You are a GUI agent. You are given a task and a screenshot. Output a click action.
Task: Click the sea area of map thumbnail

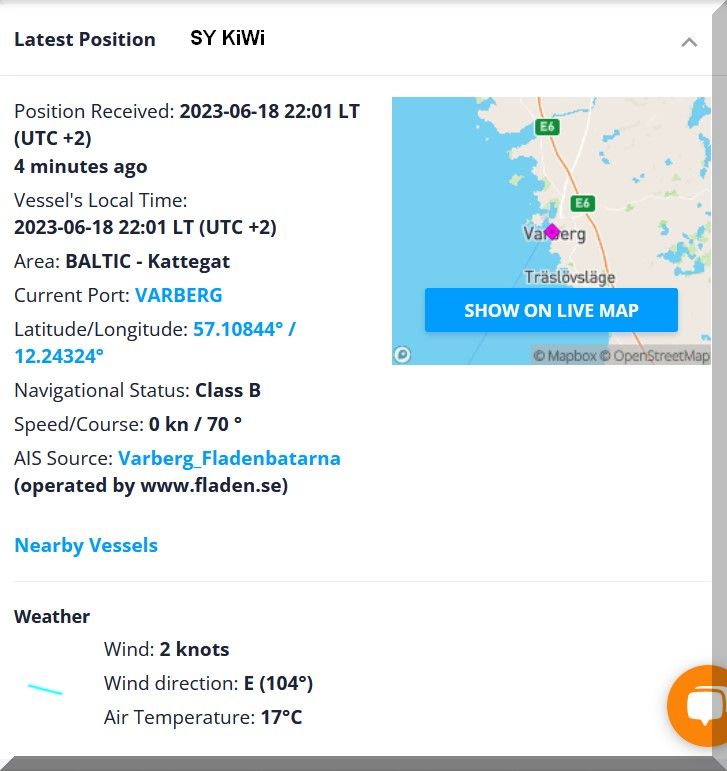click(440, 200)
